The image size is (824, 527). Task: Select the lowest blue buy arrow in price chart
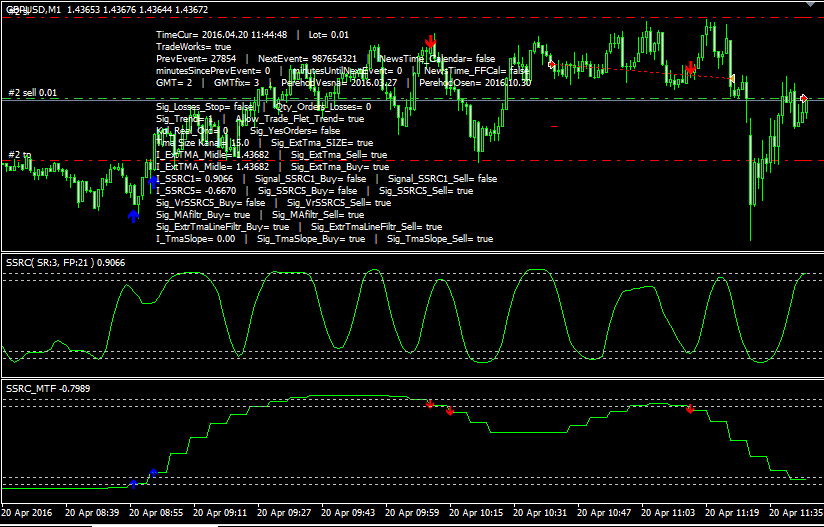point(133,216)
